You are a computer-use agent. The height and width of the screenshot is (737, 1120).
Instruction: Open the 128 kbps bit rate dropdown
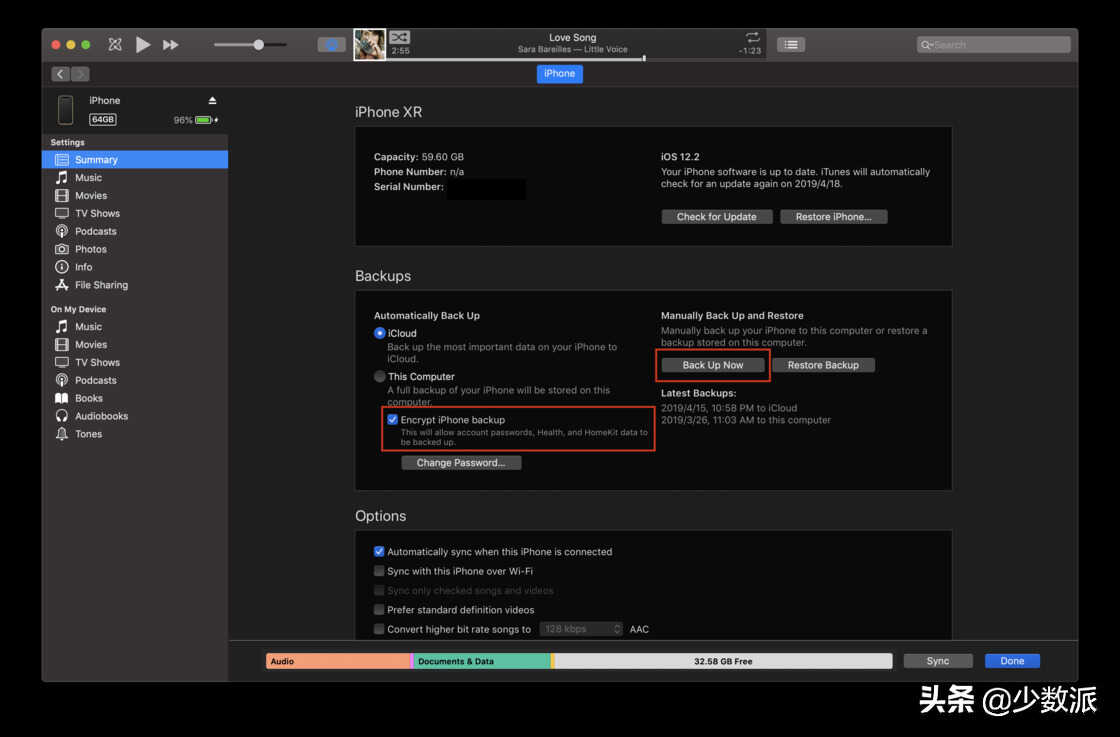point(582,629)
